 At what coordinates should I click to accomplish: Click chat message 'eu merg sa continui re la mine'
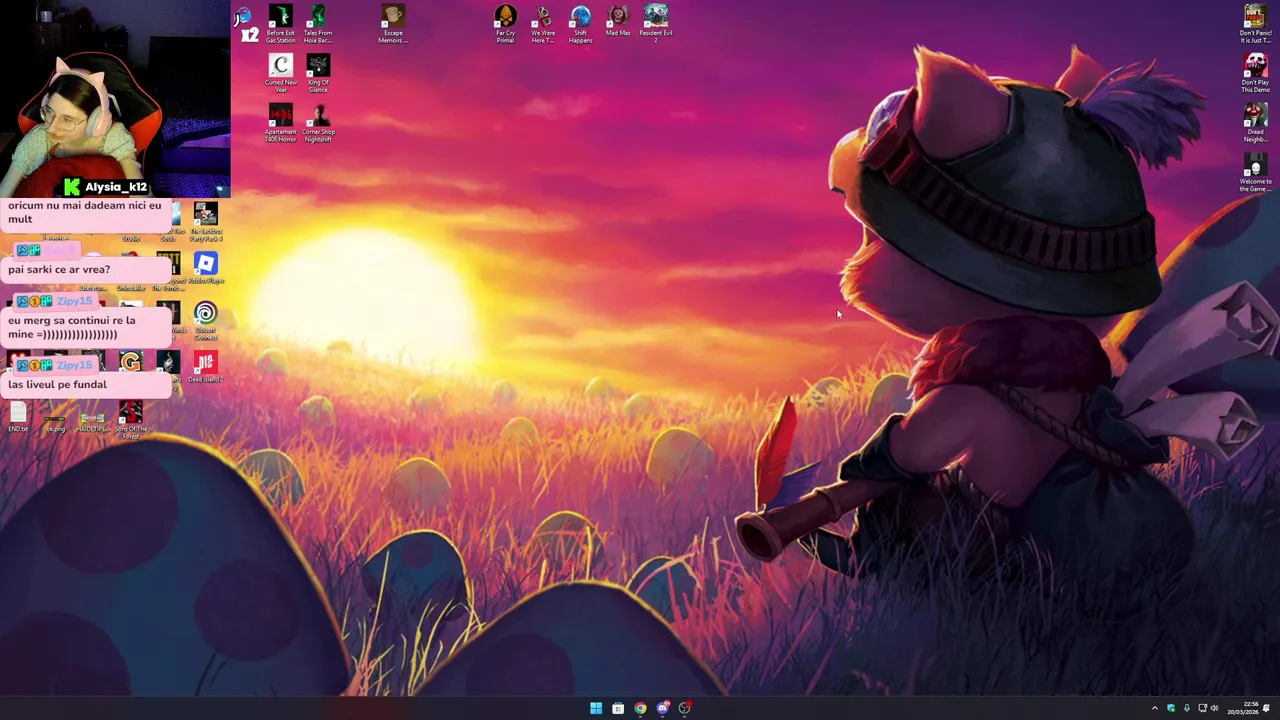point(71,327)
